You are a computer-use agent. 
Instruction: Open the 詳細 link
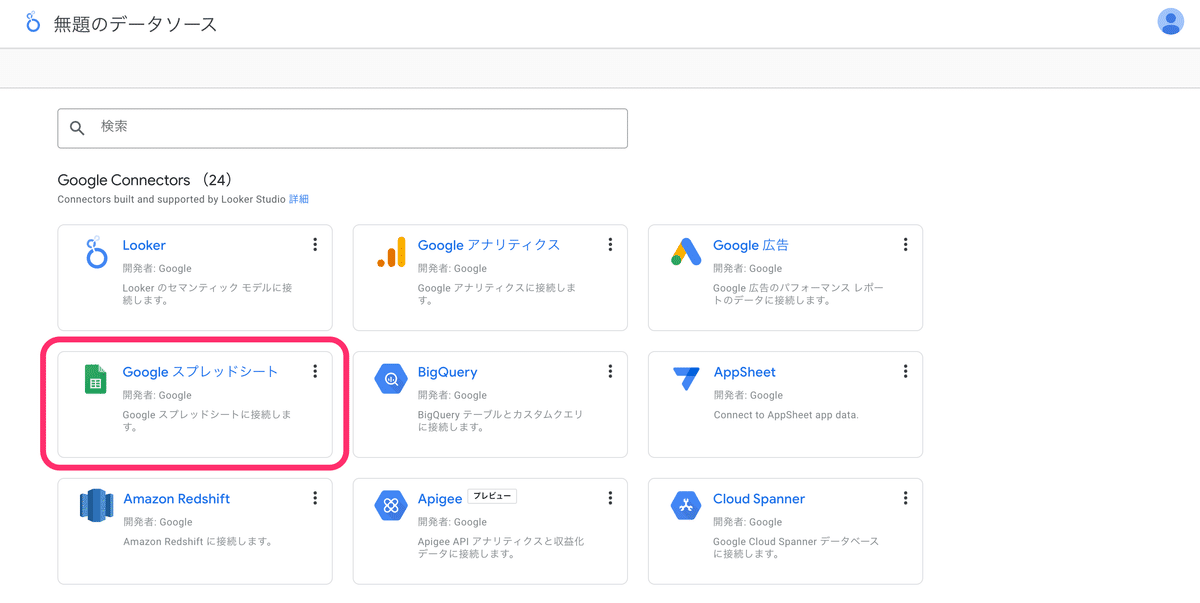click(x=299, y=199)
